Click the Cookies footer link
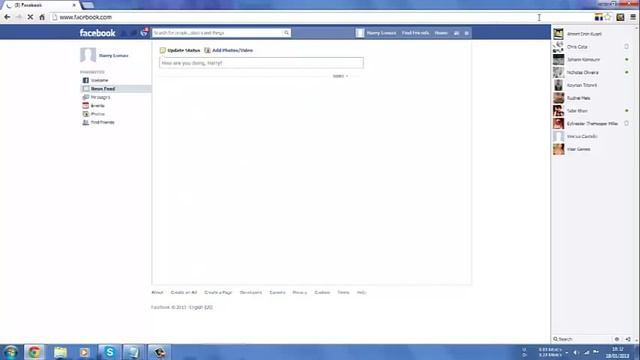The height and width of the screenshot is (360, 640). click(x=322, y=292)
